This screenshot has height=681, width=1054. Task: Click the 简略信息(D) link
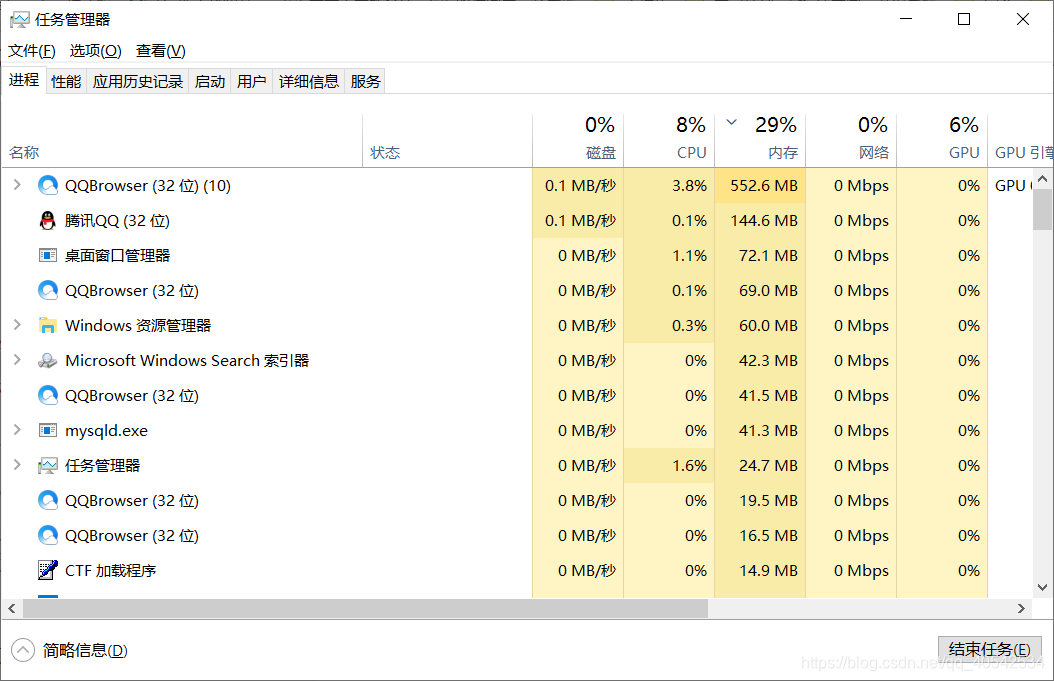pyautogui.click(x=85, y=650)
